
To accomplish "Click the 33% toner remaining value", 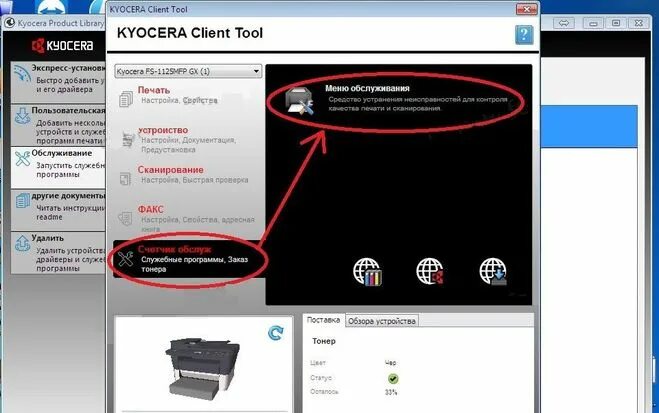I will click(x=390, y=392).
